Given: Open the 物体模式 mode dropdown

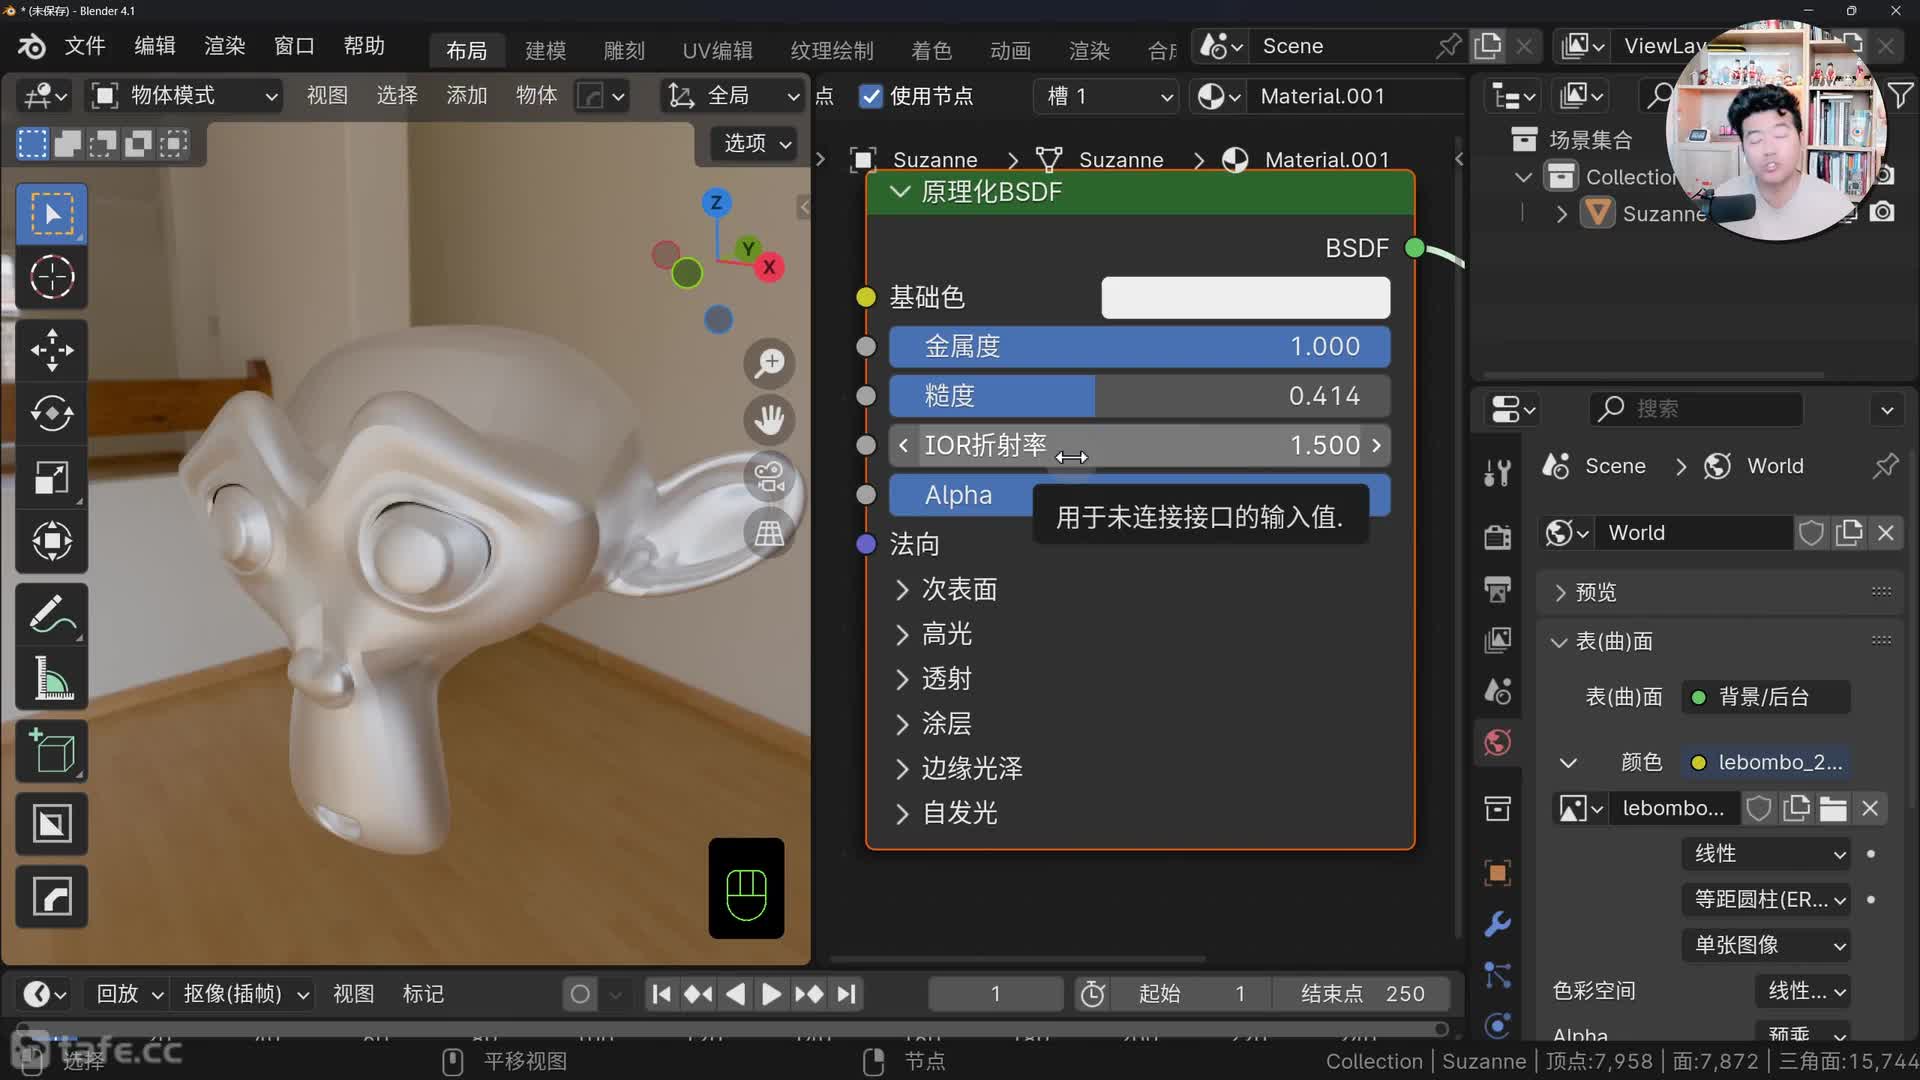Looking at the screenshot, I should 185,95.
